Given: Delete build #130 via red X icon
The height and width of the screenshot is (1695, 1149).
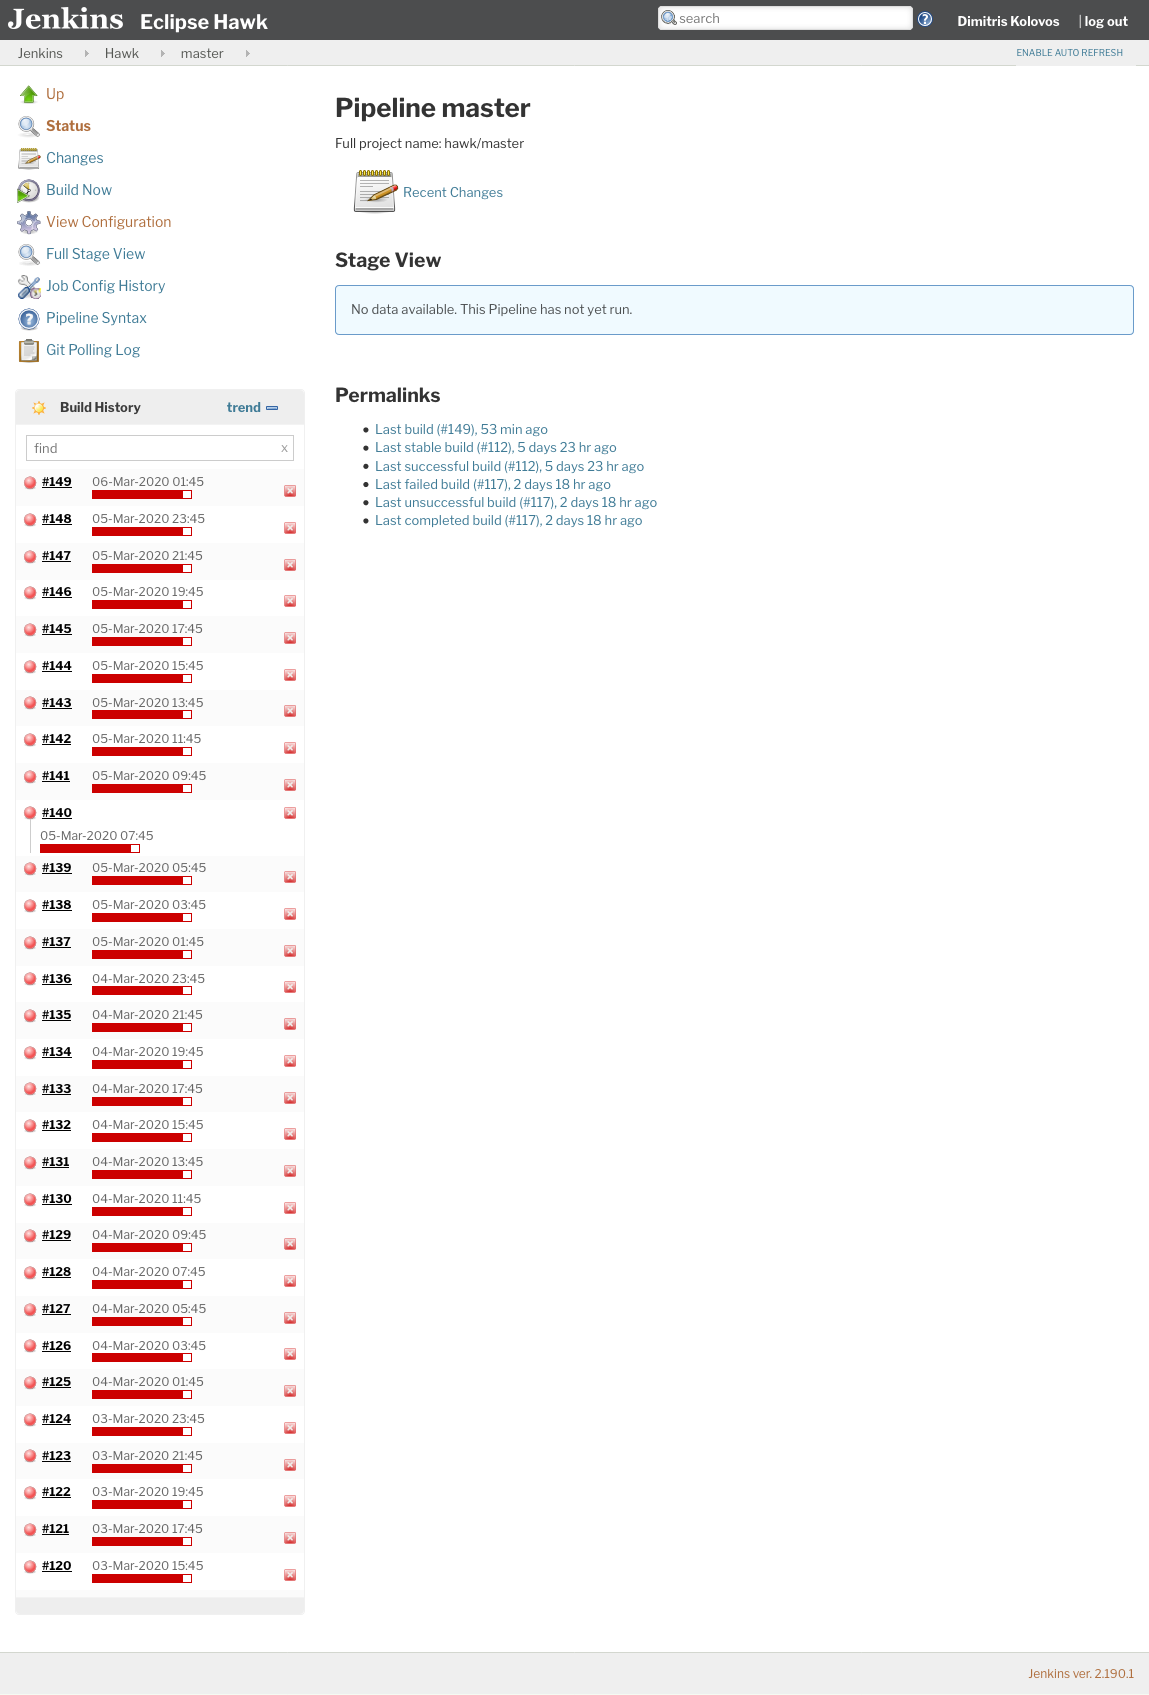Looking at the screenshot, I should 290,1208.
